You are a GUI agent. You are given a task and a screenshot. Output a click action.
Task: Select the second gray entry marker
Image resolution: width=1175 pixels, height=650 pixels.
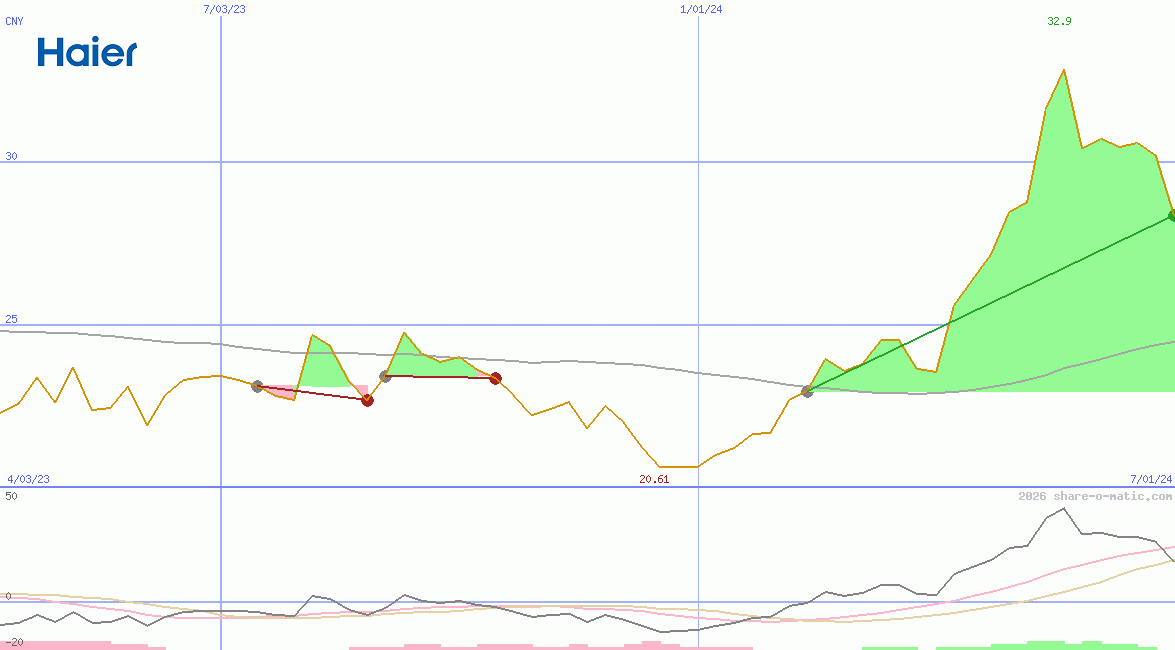point(385,376)
